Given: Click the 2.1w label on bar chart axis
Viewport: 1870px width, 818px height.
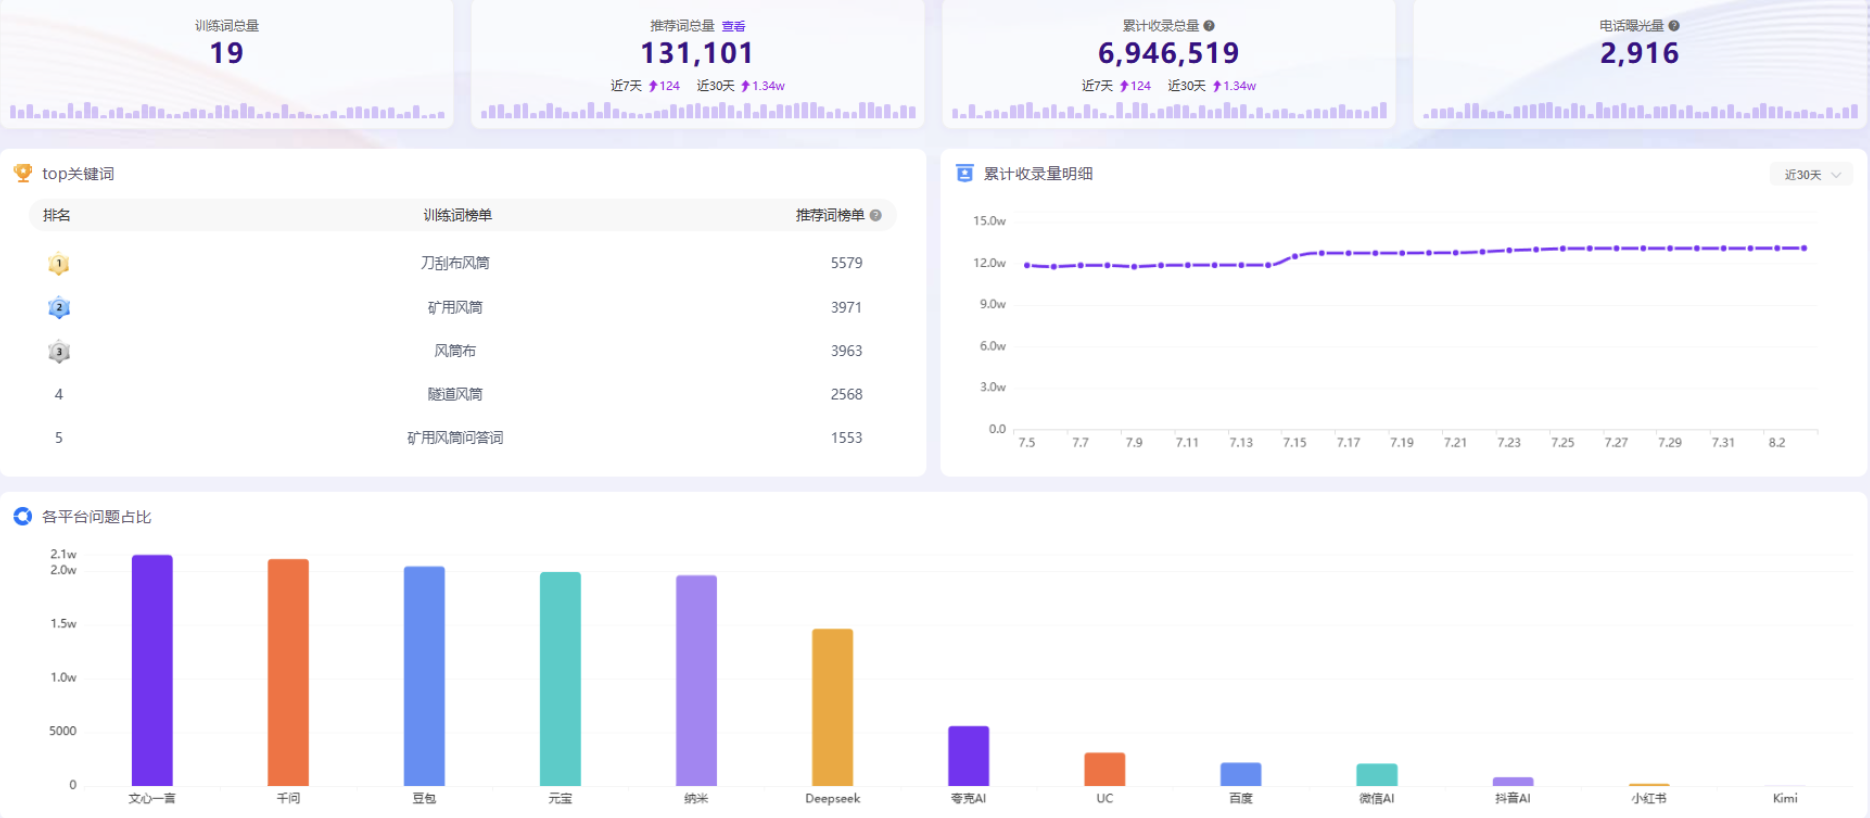Looking at the screenshot, I should pyautogui.click(x=63, y=554).
